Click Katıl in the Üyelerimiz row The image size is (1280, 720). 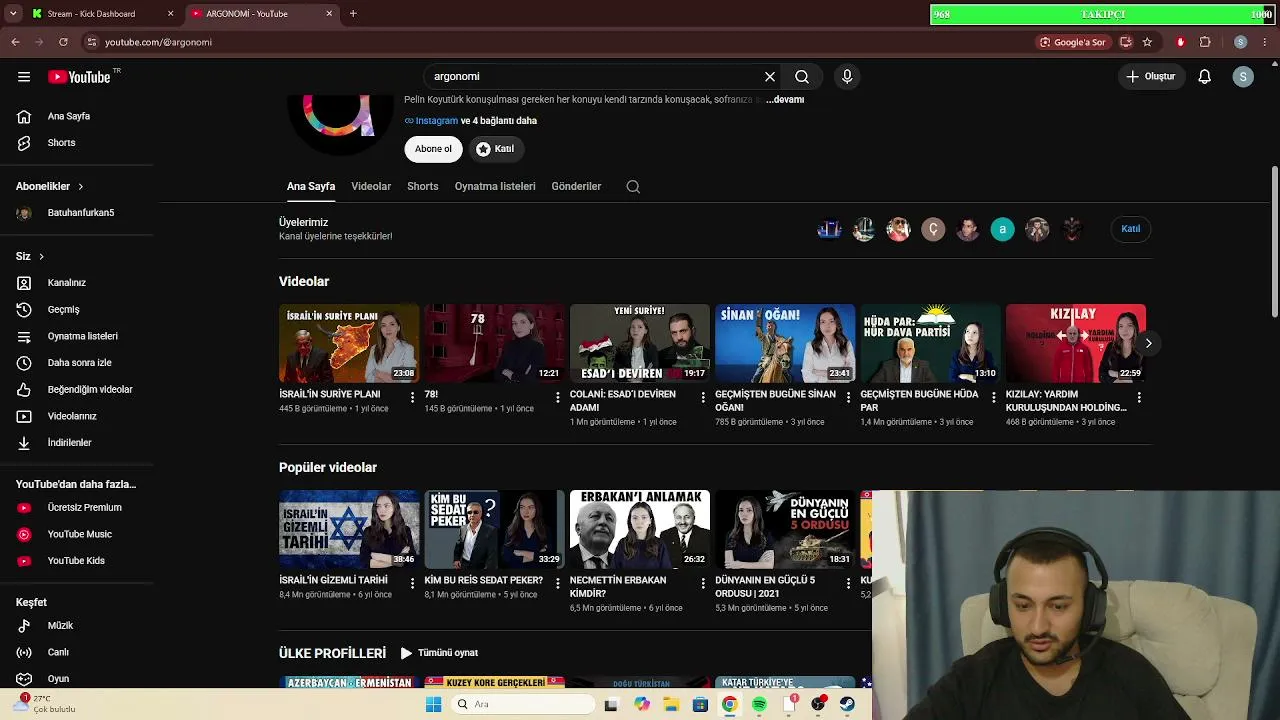(1131, 229)
